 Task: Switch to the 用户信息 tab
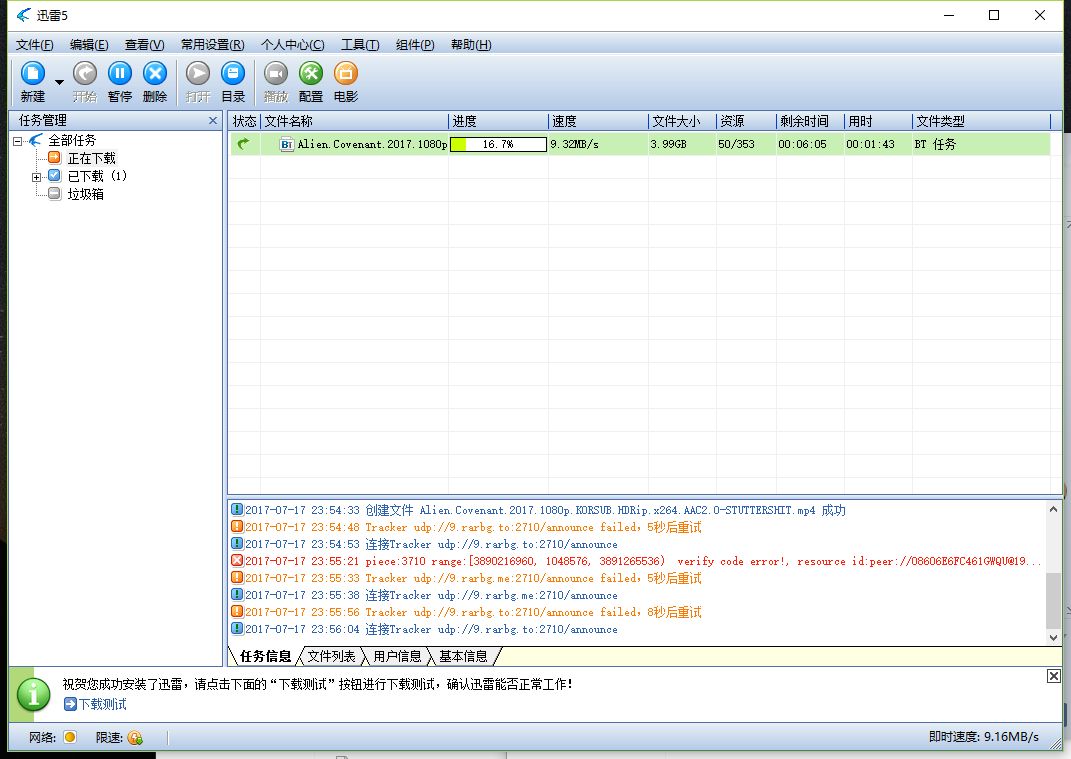click(397, 656)
